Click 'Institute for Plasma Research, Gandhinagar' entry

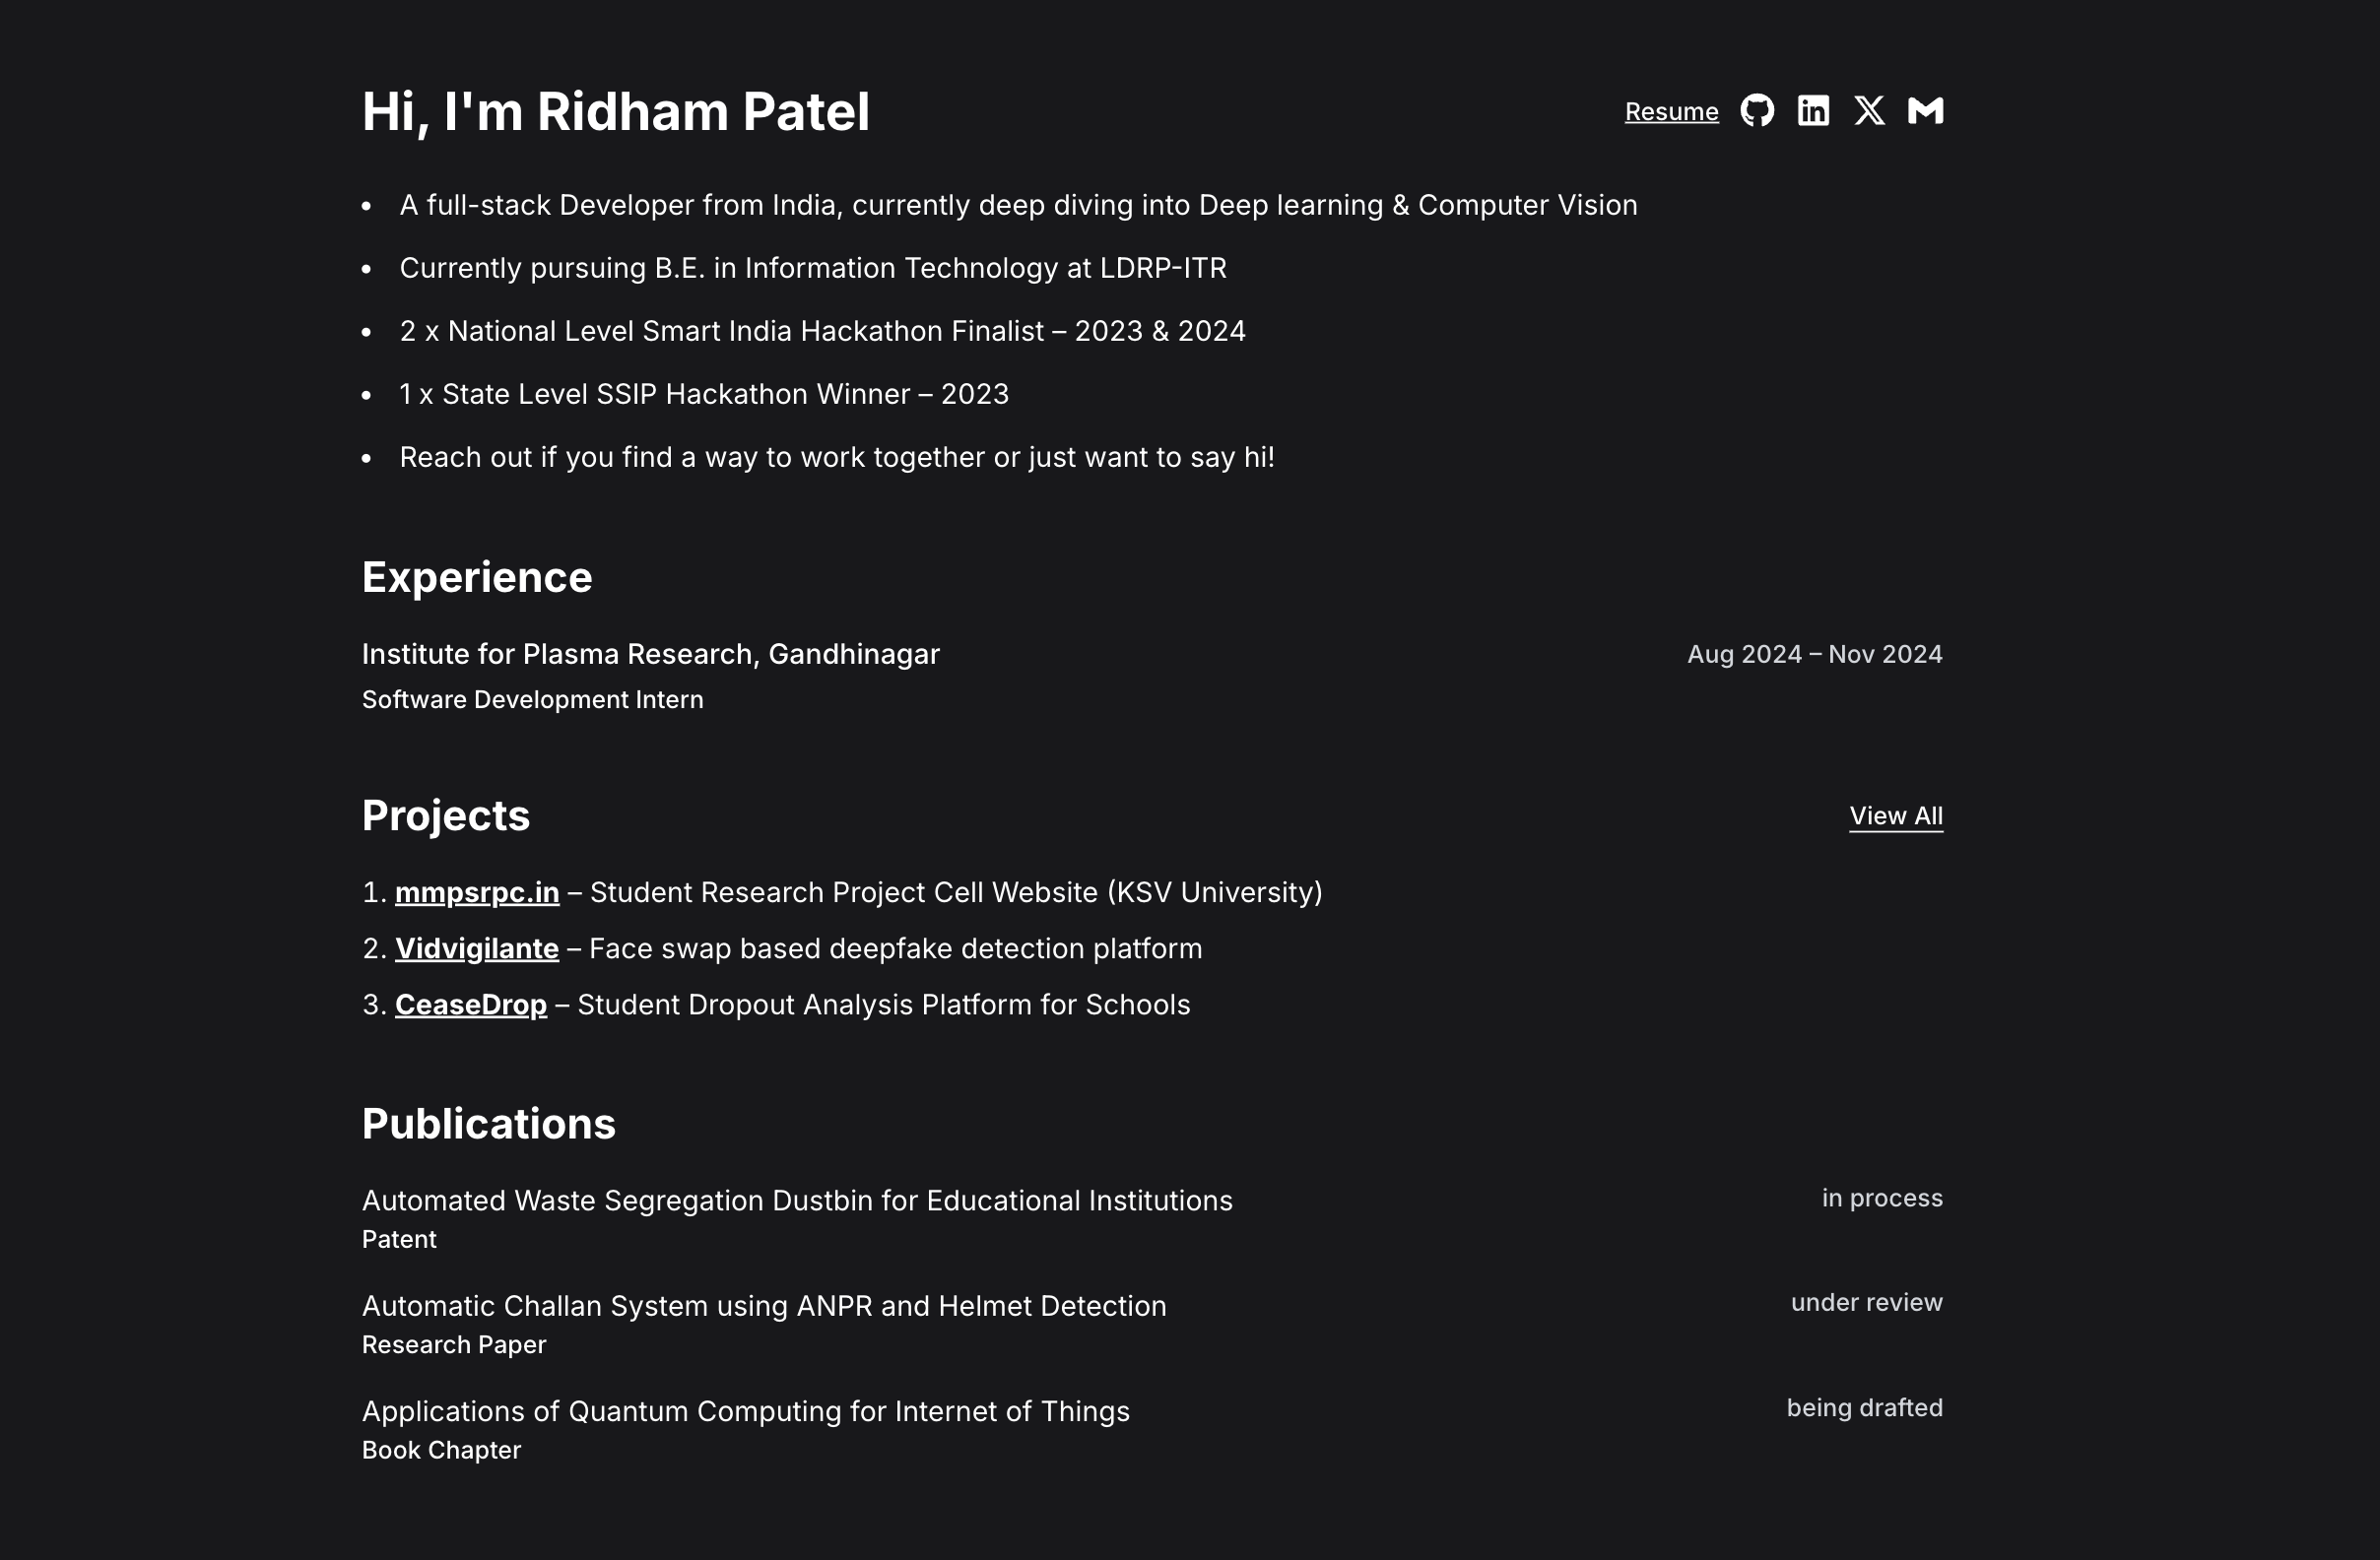pyautogui.click(x=650, y=654)
